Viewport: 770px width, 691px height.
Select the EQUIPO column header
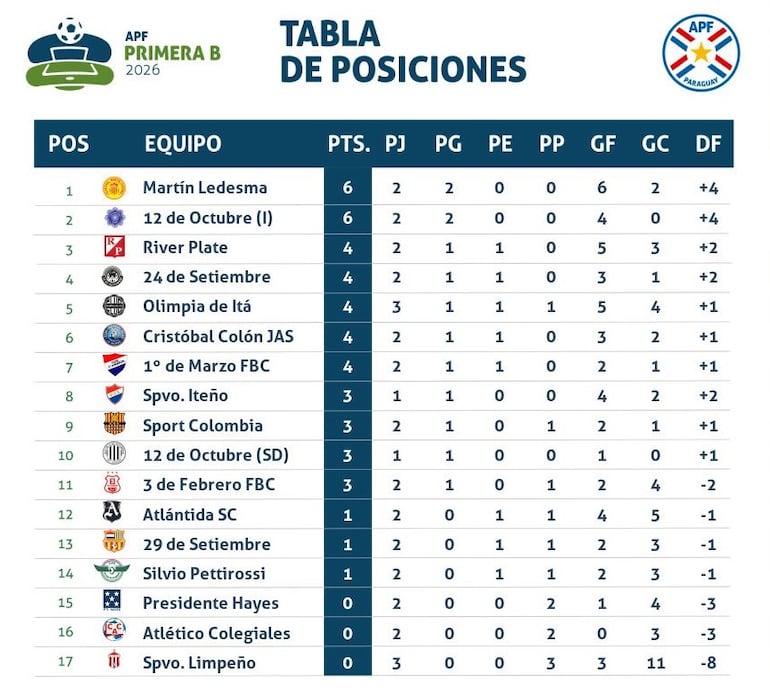pyautogui.click(x=183, y=144)
